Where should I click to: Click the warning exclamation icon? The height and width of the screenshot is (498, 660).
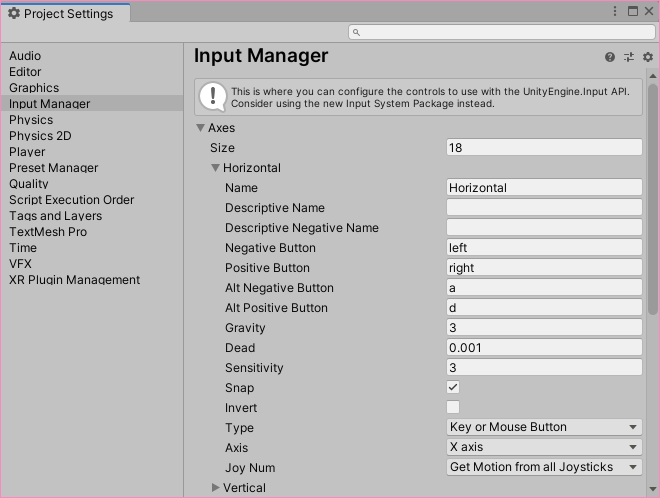(213, 96)
